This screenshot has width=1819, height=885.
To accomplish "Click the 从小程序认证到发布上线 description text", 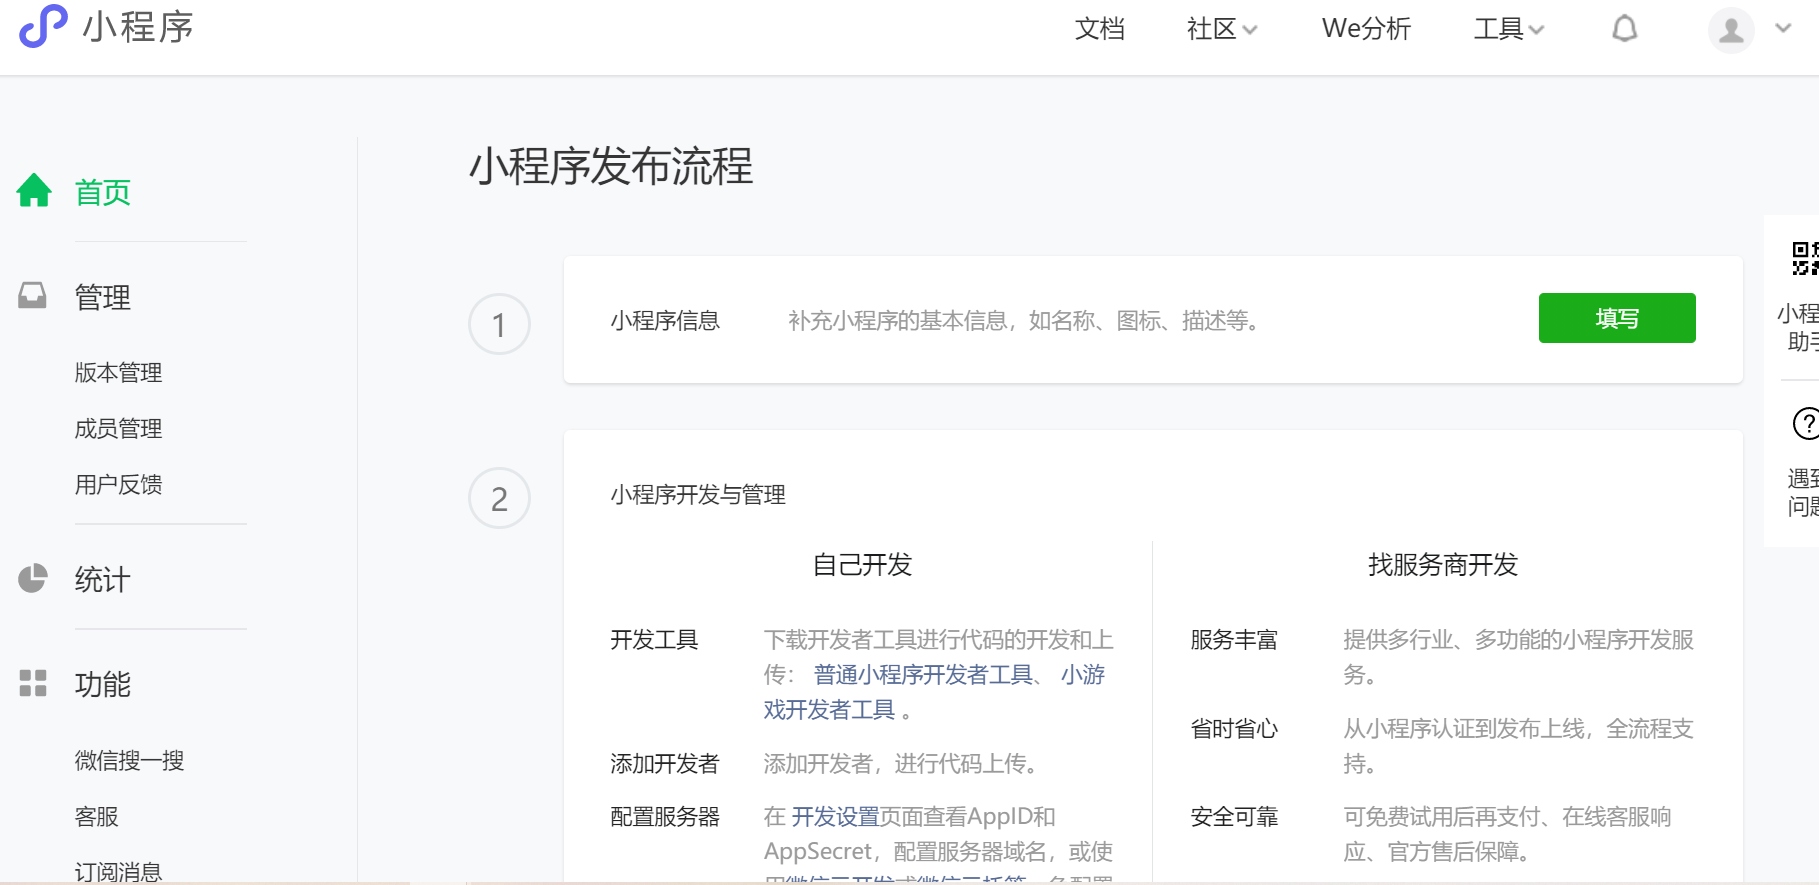I will [x=1518, y=746].
